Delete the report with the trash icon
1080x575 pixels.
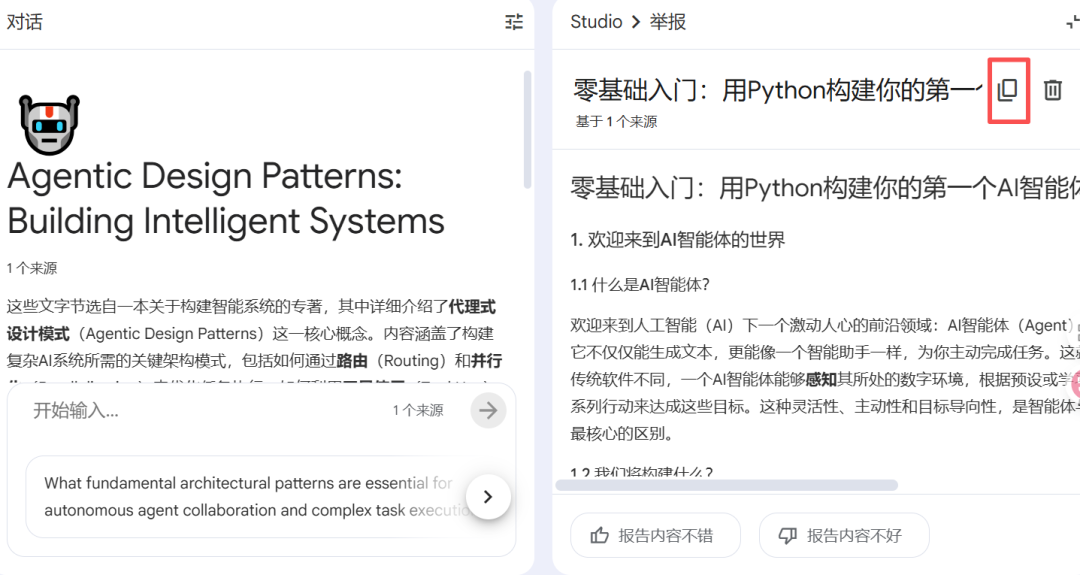click(1053, 90)
